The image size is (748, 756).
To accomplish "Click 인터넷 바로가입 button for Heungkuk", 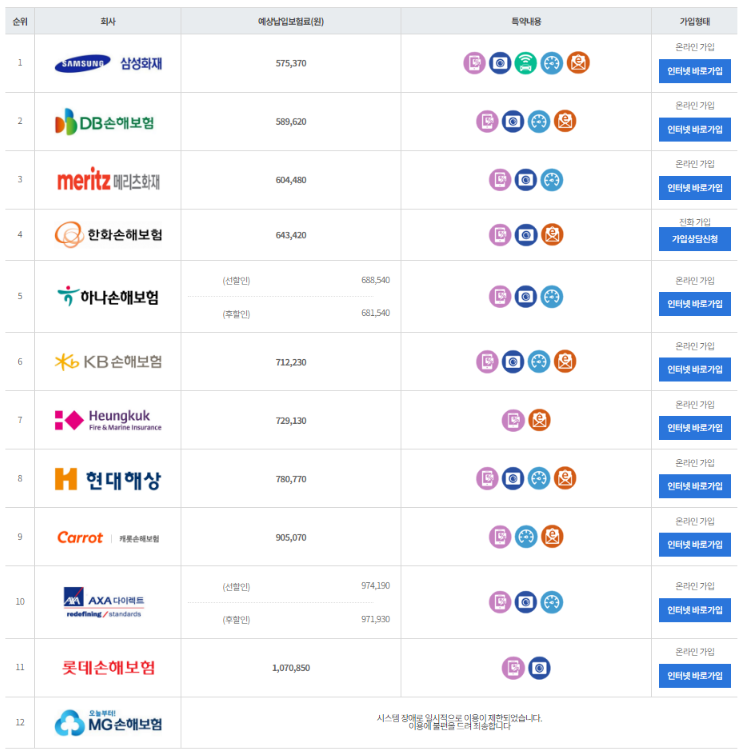I will 694,428.
